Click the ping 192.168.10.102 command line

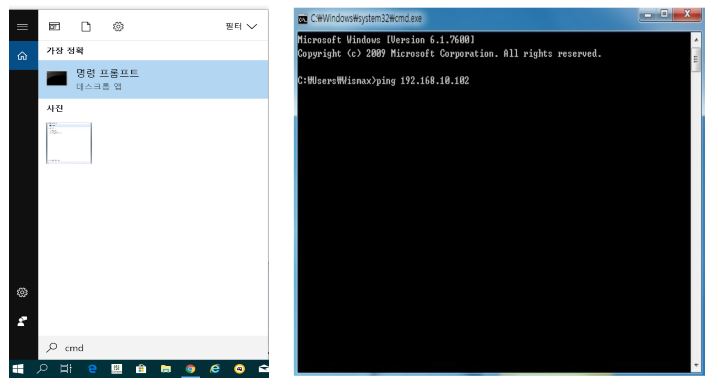click(x=383, y=81)
